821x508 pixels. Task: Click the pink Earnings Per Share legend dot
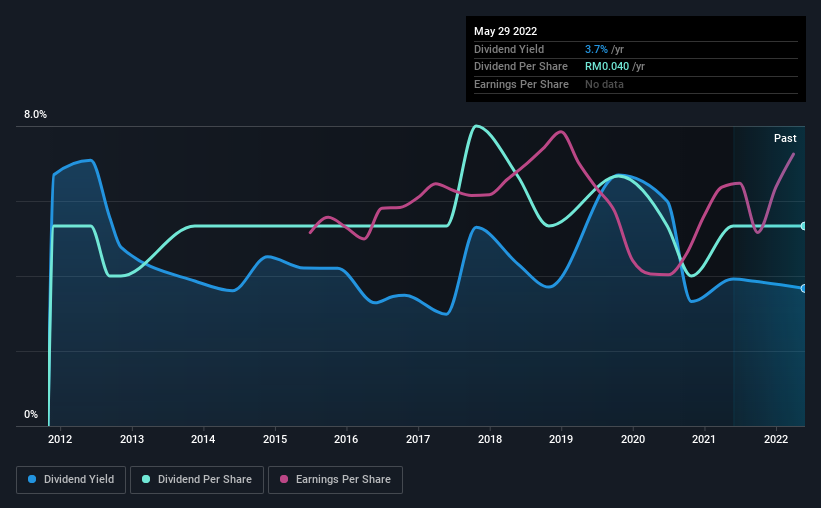click(283, 480)
